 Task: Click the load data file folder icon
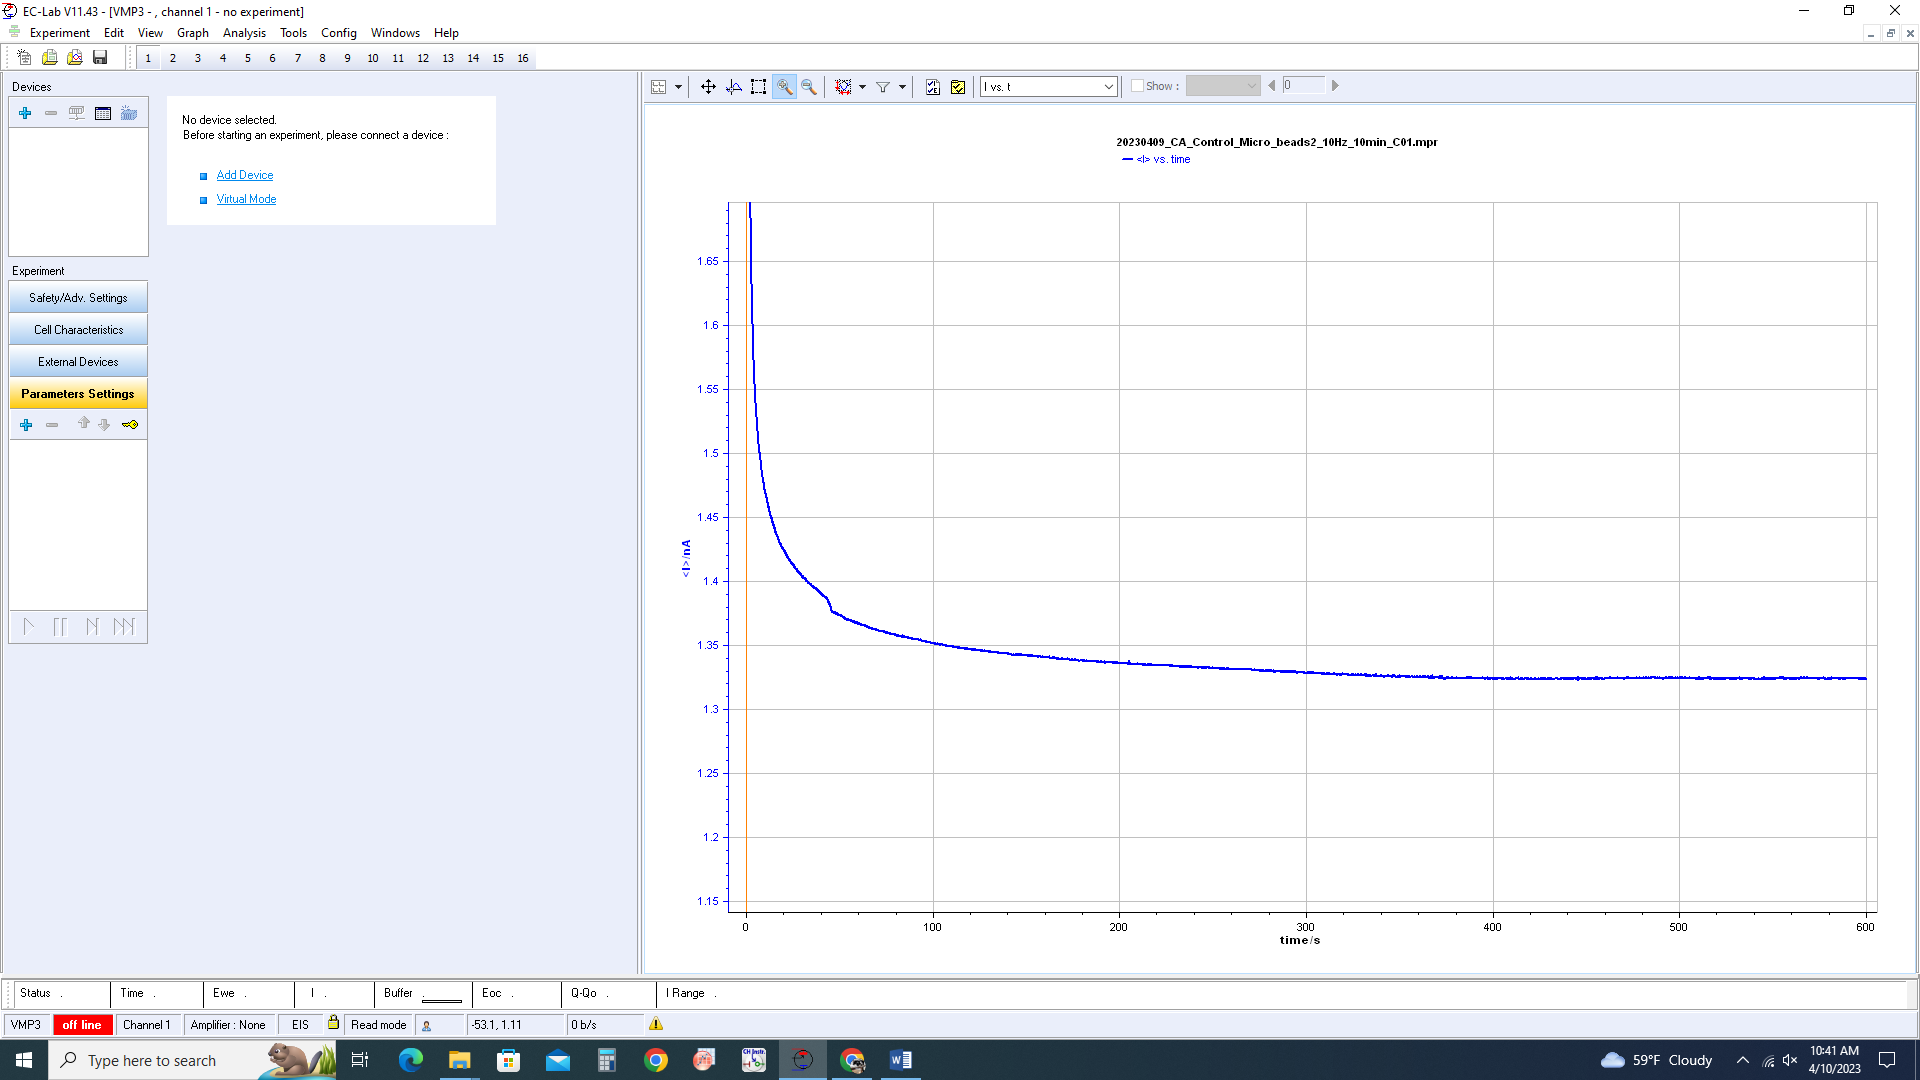click(75, 58)
